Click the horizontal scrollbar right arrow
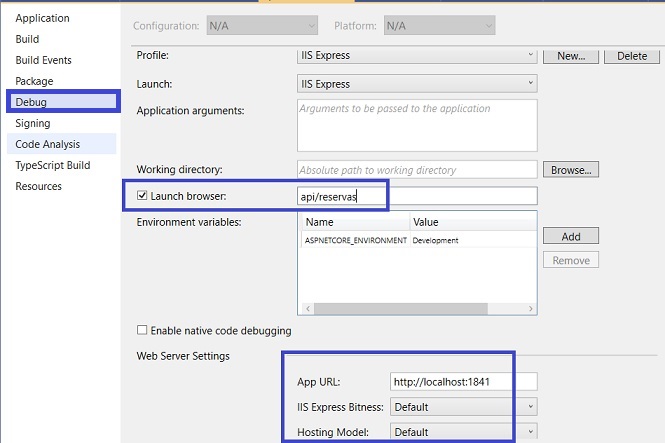 pos(531,309)
